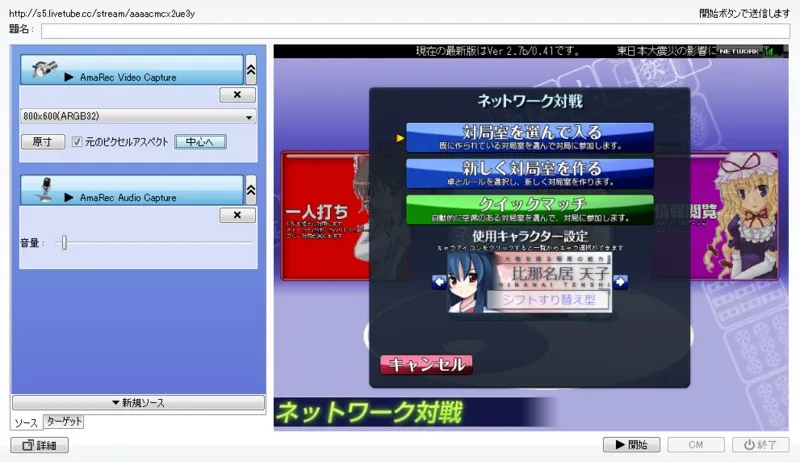Open the 800x600(ARGB32) resolution dropdown
Screen dimensions: 800x462
[x=138, y=117]
